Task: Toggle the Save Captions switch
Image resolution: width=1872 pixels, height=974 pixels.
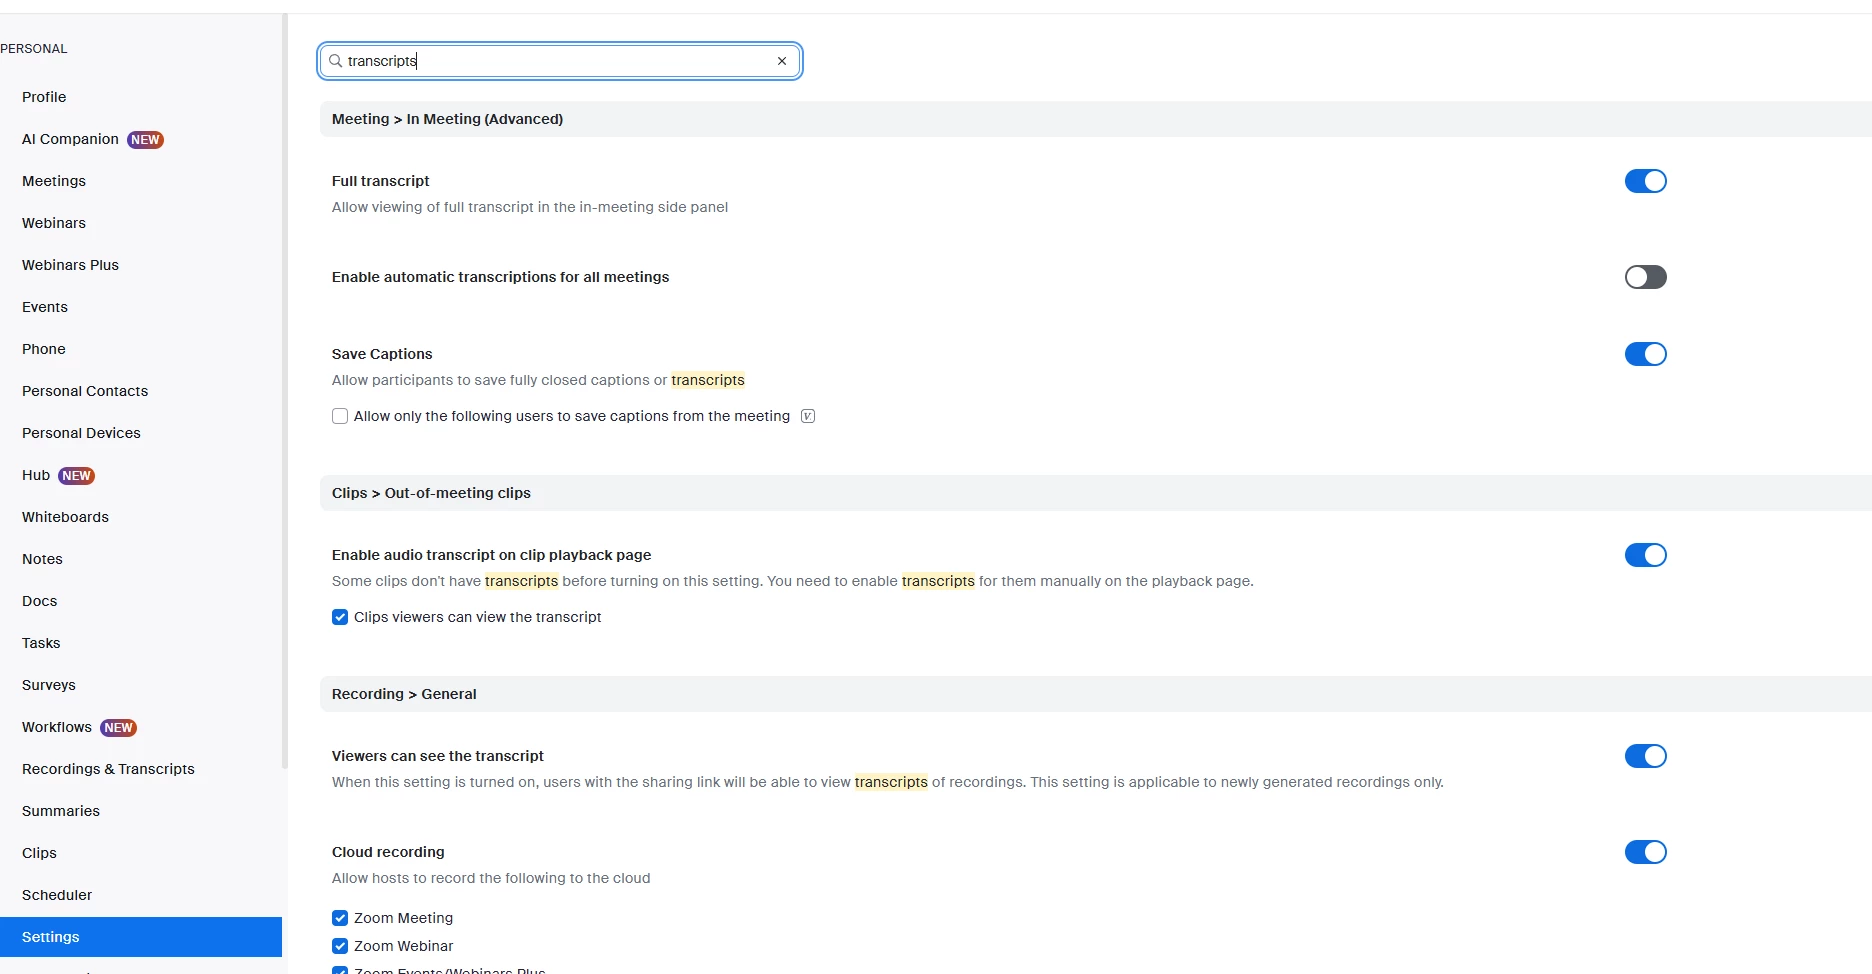Action: click(x=1645, y=354)
